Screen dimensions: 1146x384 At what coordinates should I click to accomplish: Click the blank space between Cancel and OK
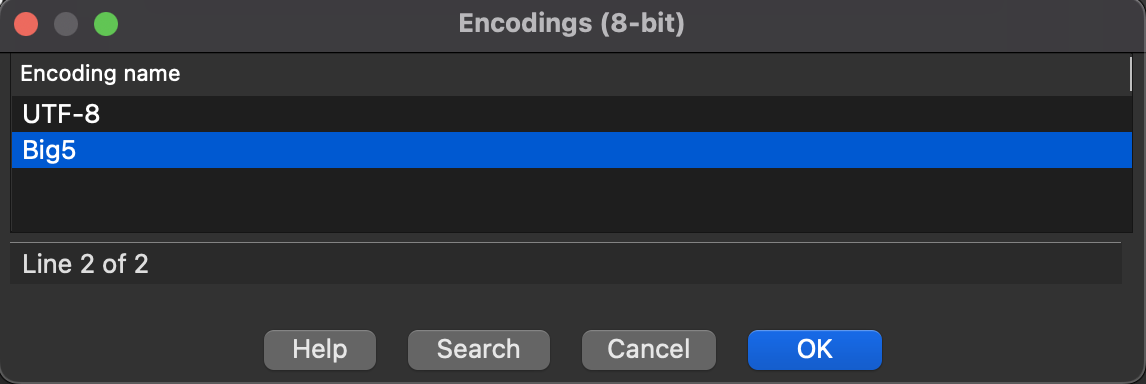tap(732, 350)
